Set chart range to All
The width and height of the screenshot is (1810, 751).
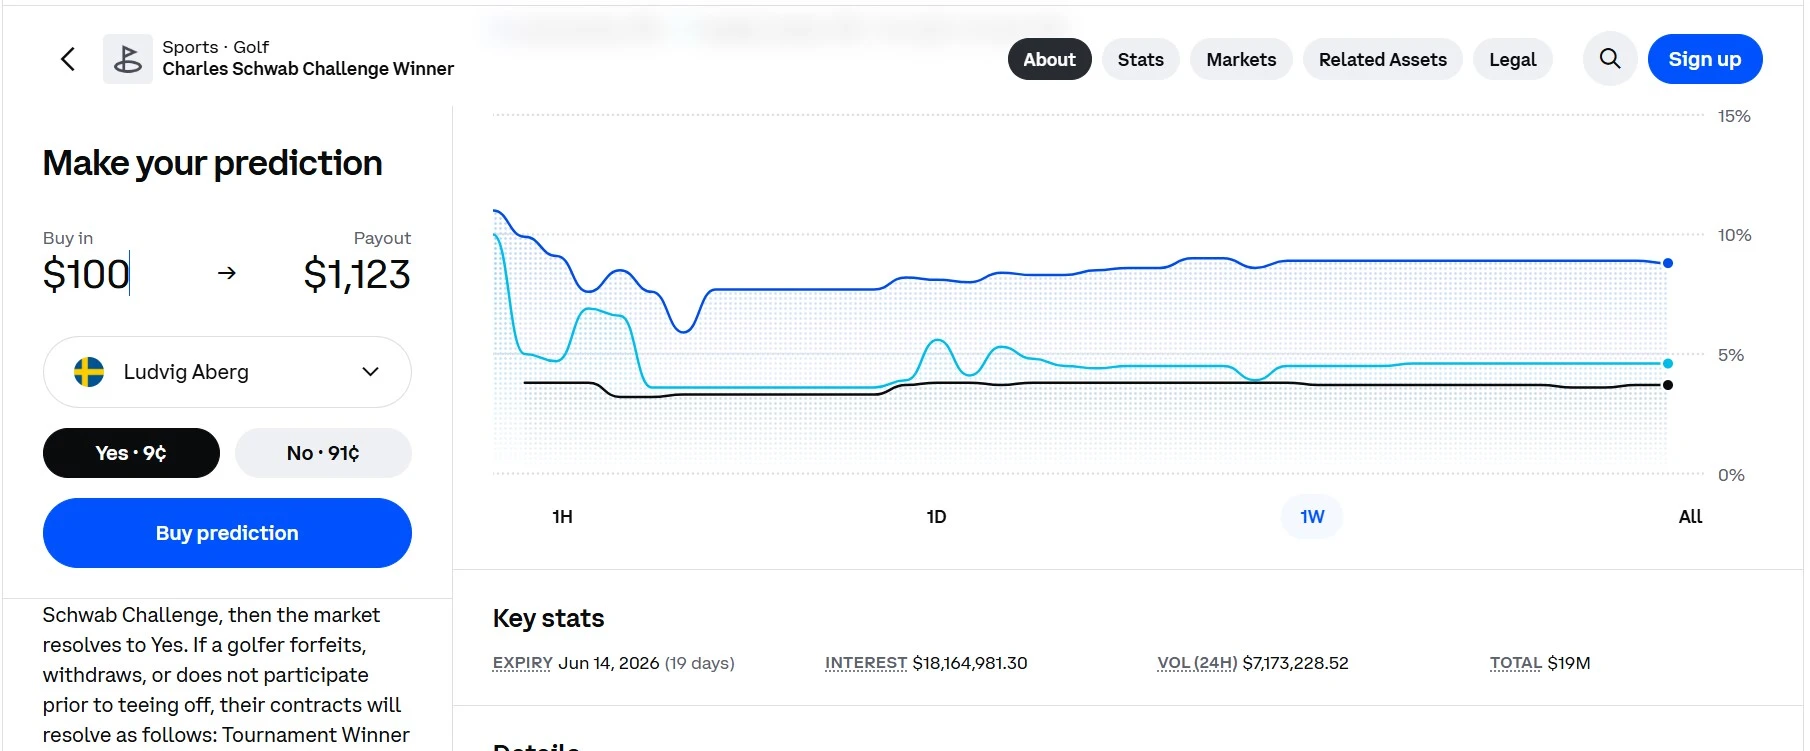1690,517
